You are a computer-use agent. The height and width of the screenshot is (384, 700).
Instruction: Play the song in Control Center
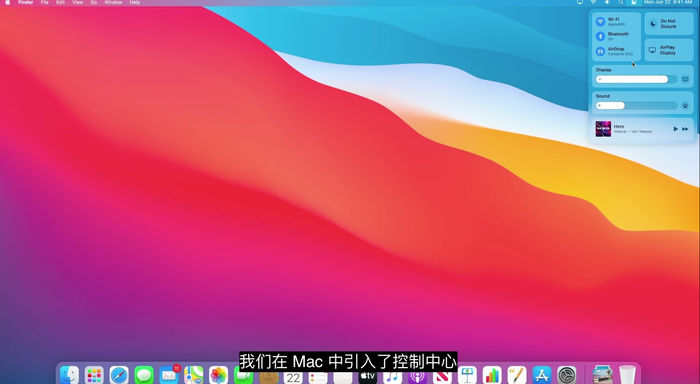click(x=675, y=129)
